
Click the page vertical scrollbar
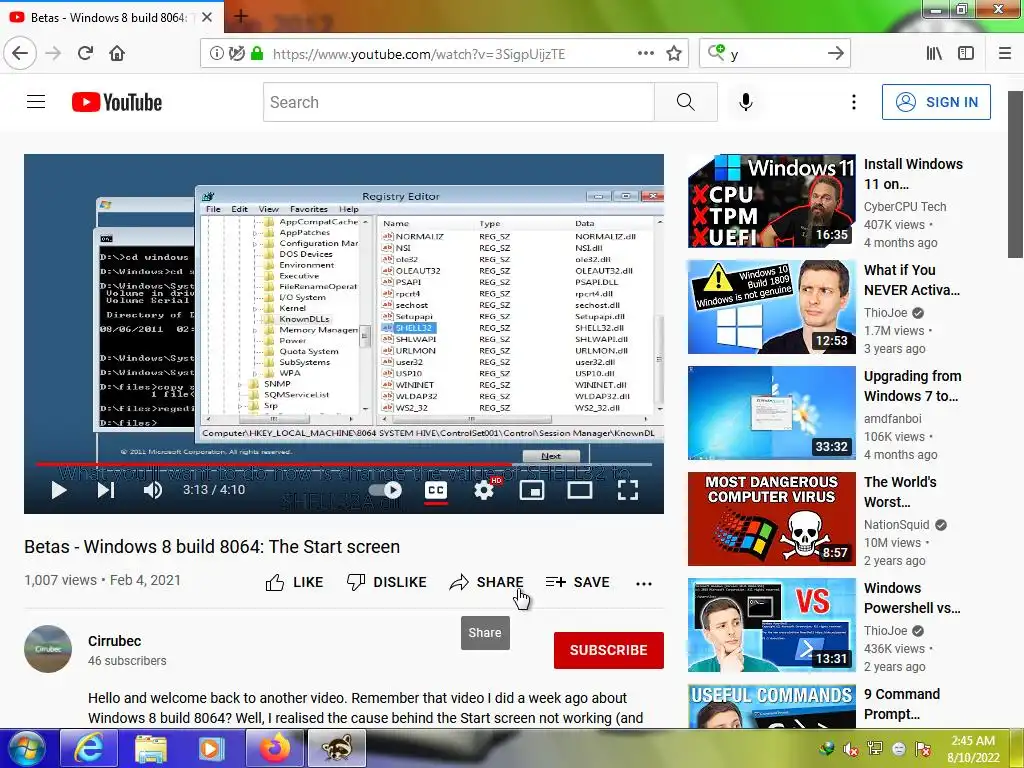tap(1015, 174)
